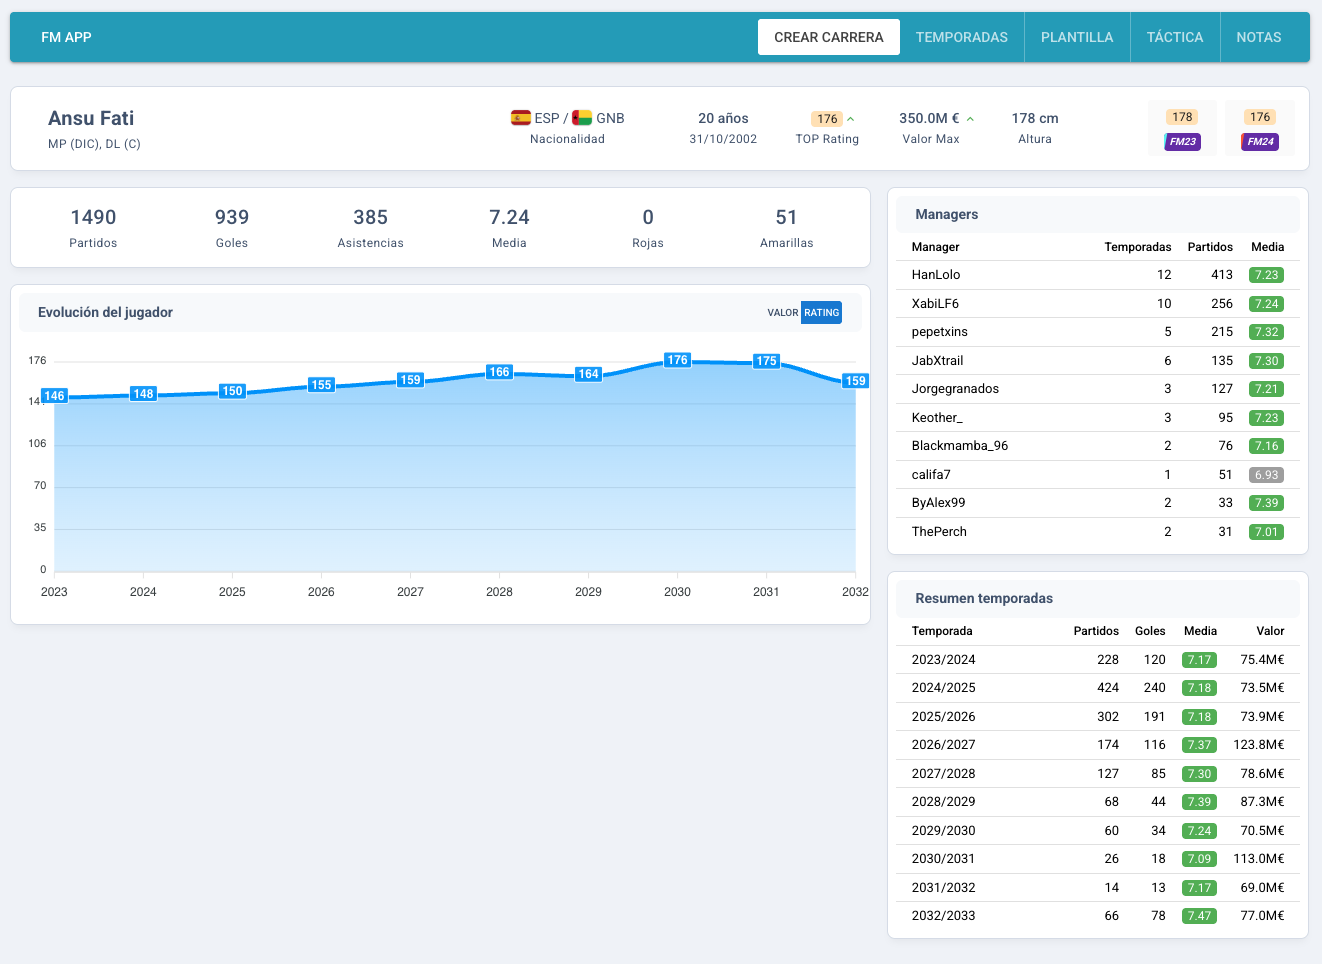Viewport: 1322px width, 964px height.
Task: Switch the chart to RATING view
Action: click(x=821, y=313)
